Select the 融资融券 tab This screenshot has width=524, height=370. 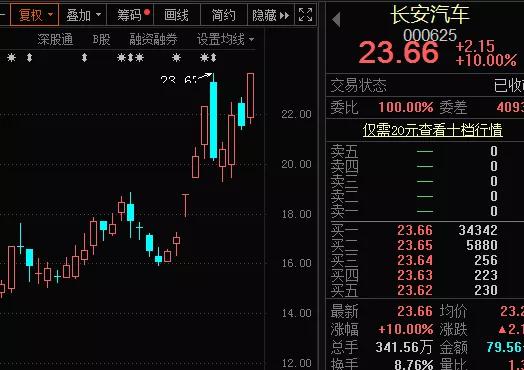[153, 39]
